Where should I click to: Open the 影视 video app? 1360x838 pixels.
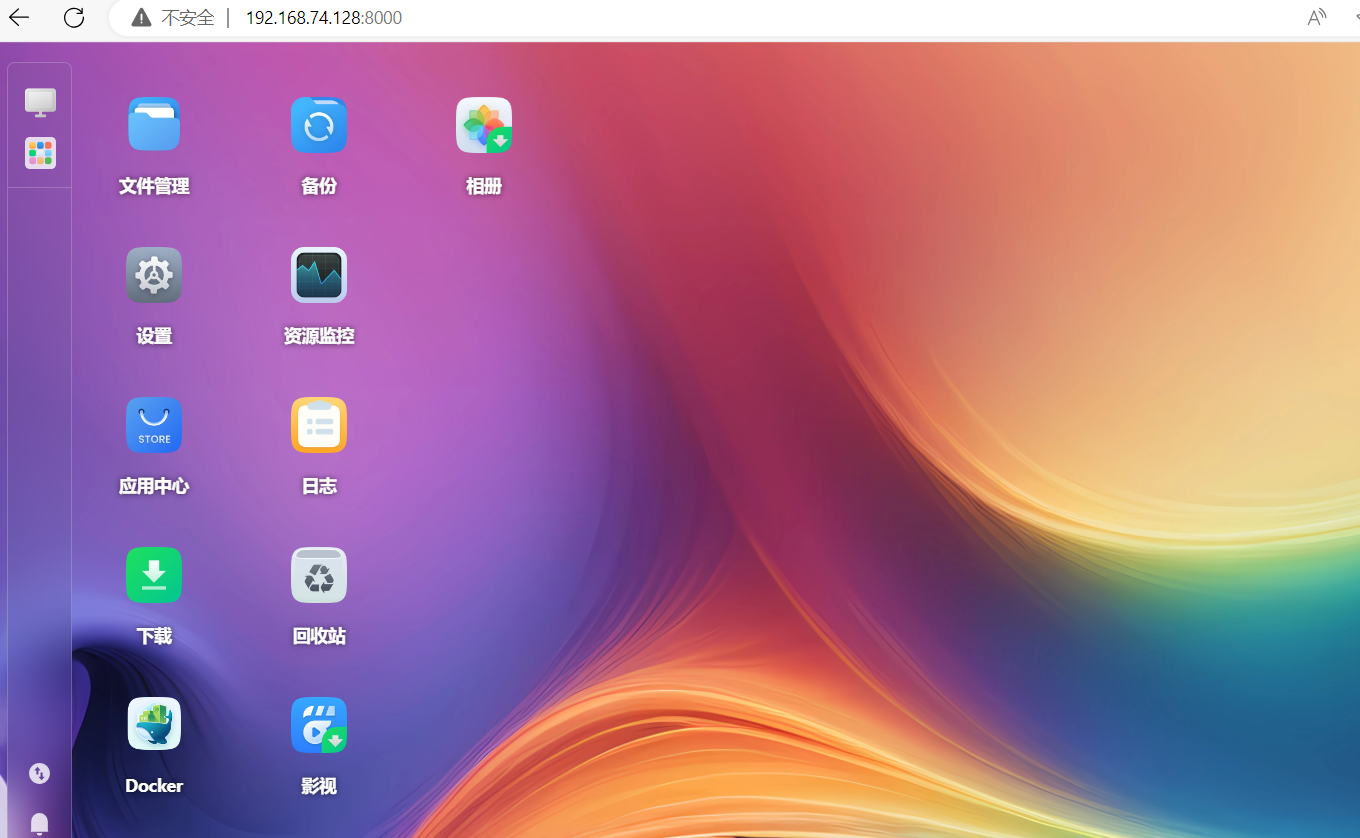point(319,725)
